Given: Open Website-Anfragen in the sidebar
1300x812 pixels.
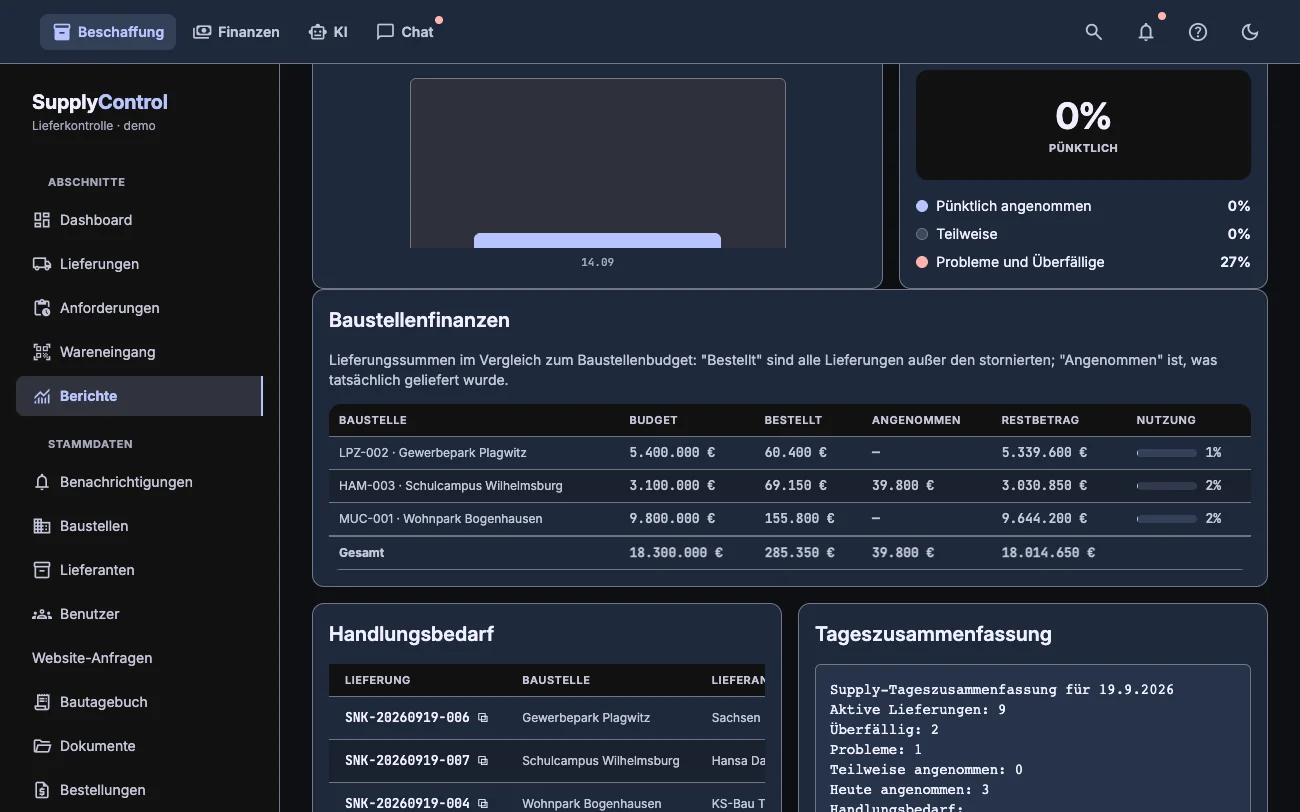Looking at the screenshot, I should click(92, 658).
